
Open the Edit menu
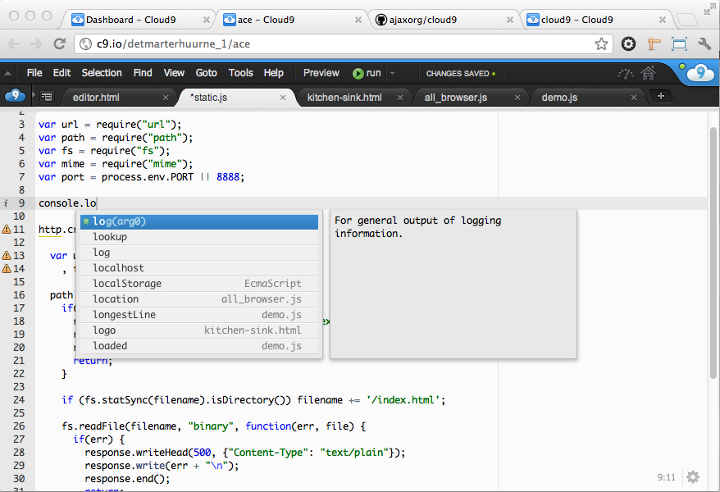62,73
